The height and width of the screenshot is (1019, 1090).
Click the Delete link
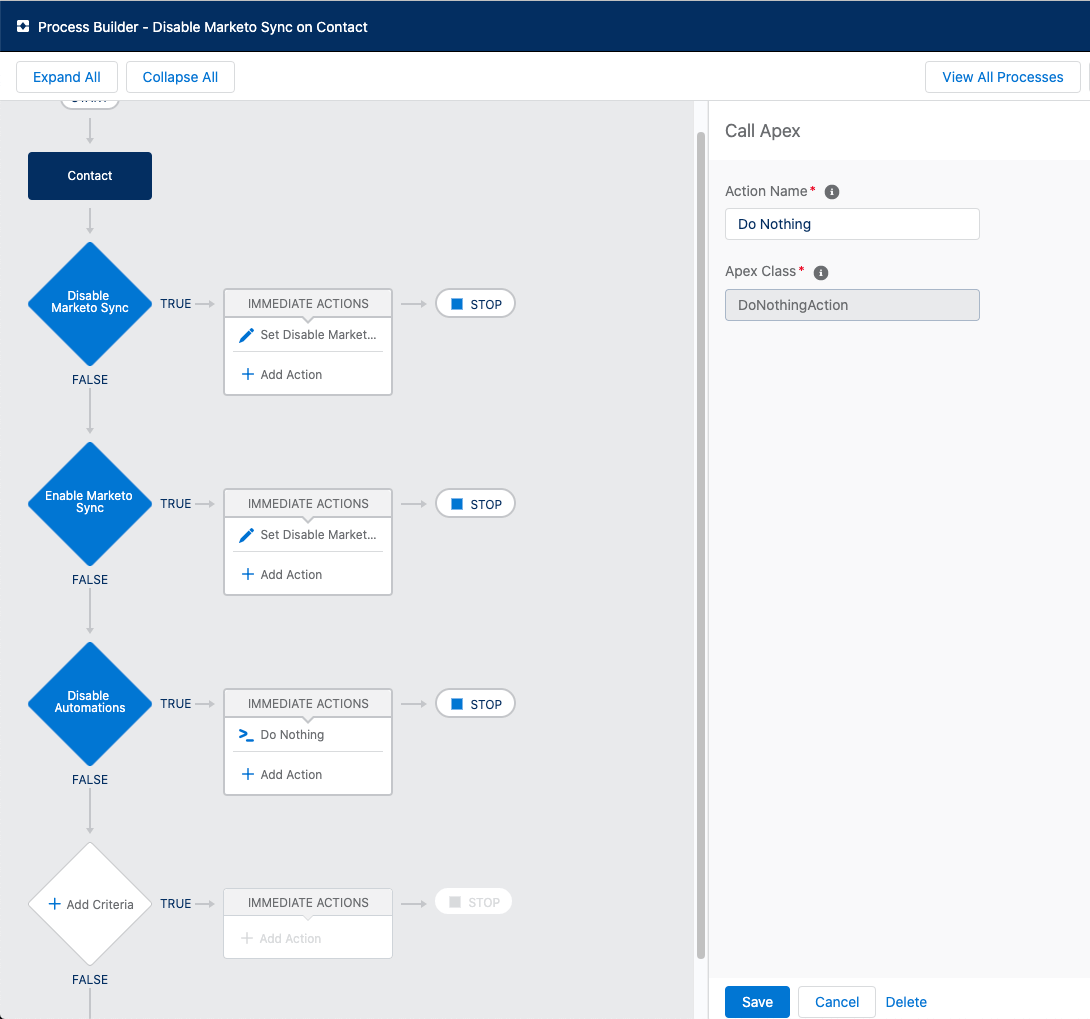point(906,1002)
